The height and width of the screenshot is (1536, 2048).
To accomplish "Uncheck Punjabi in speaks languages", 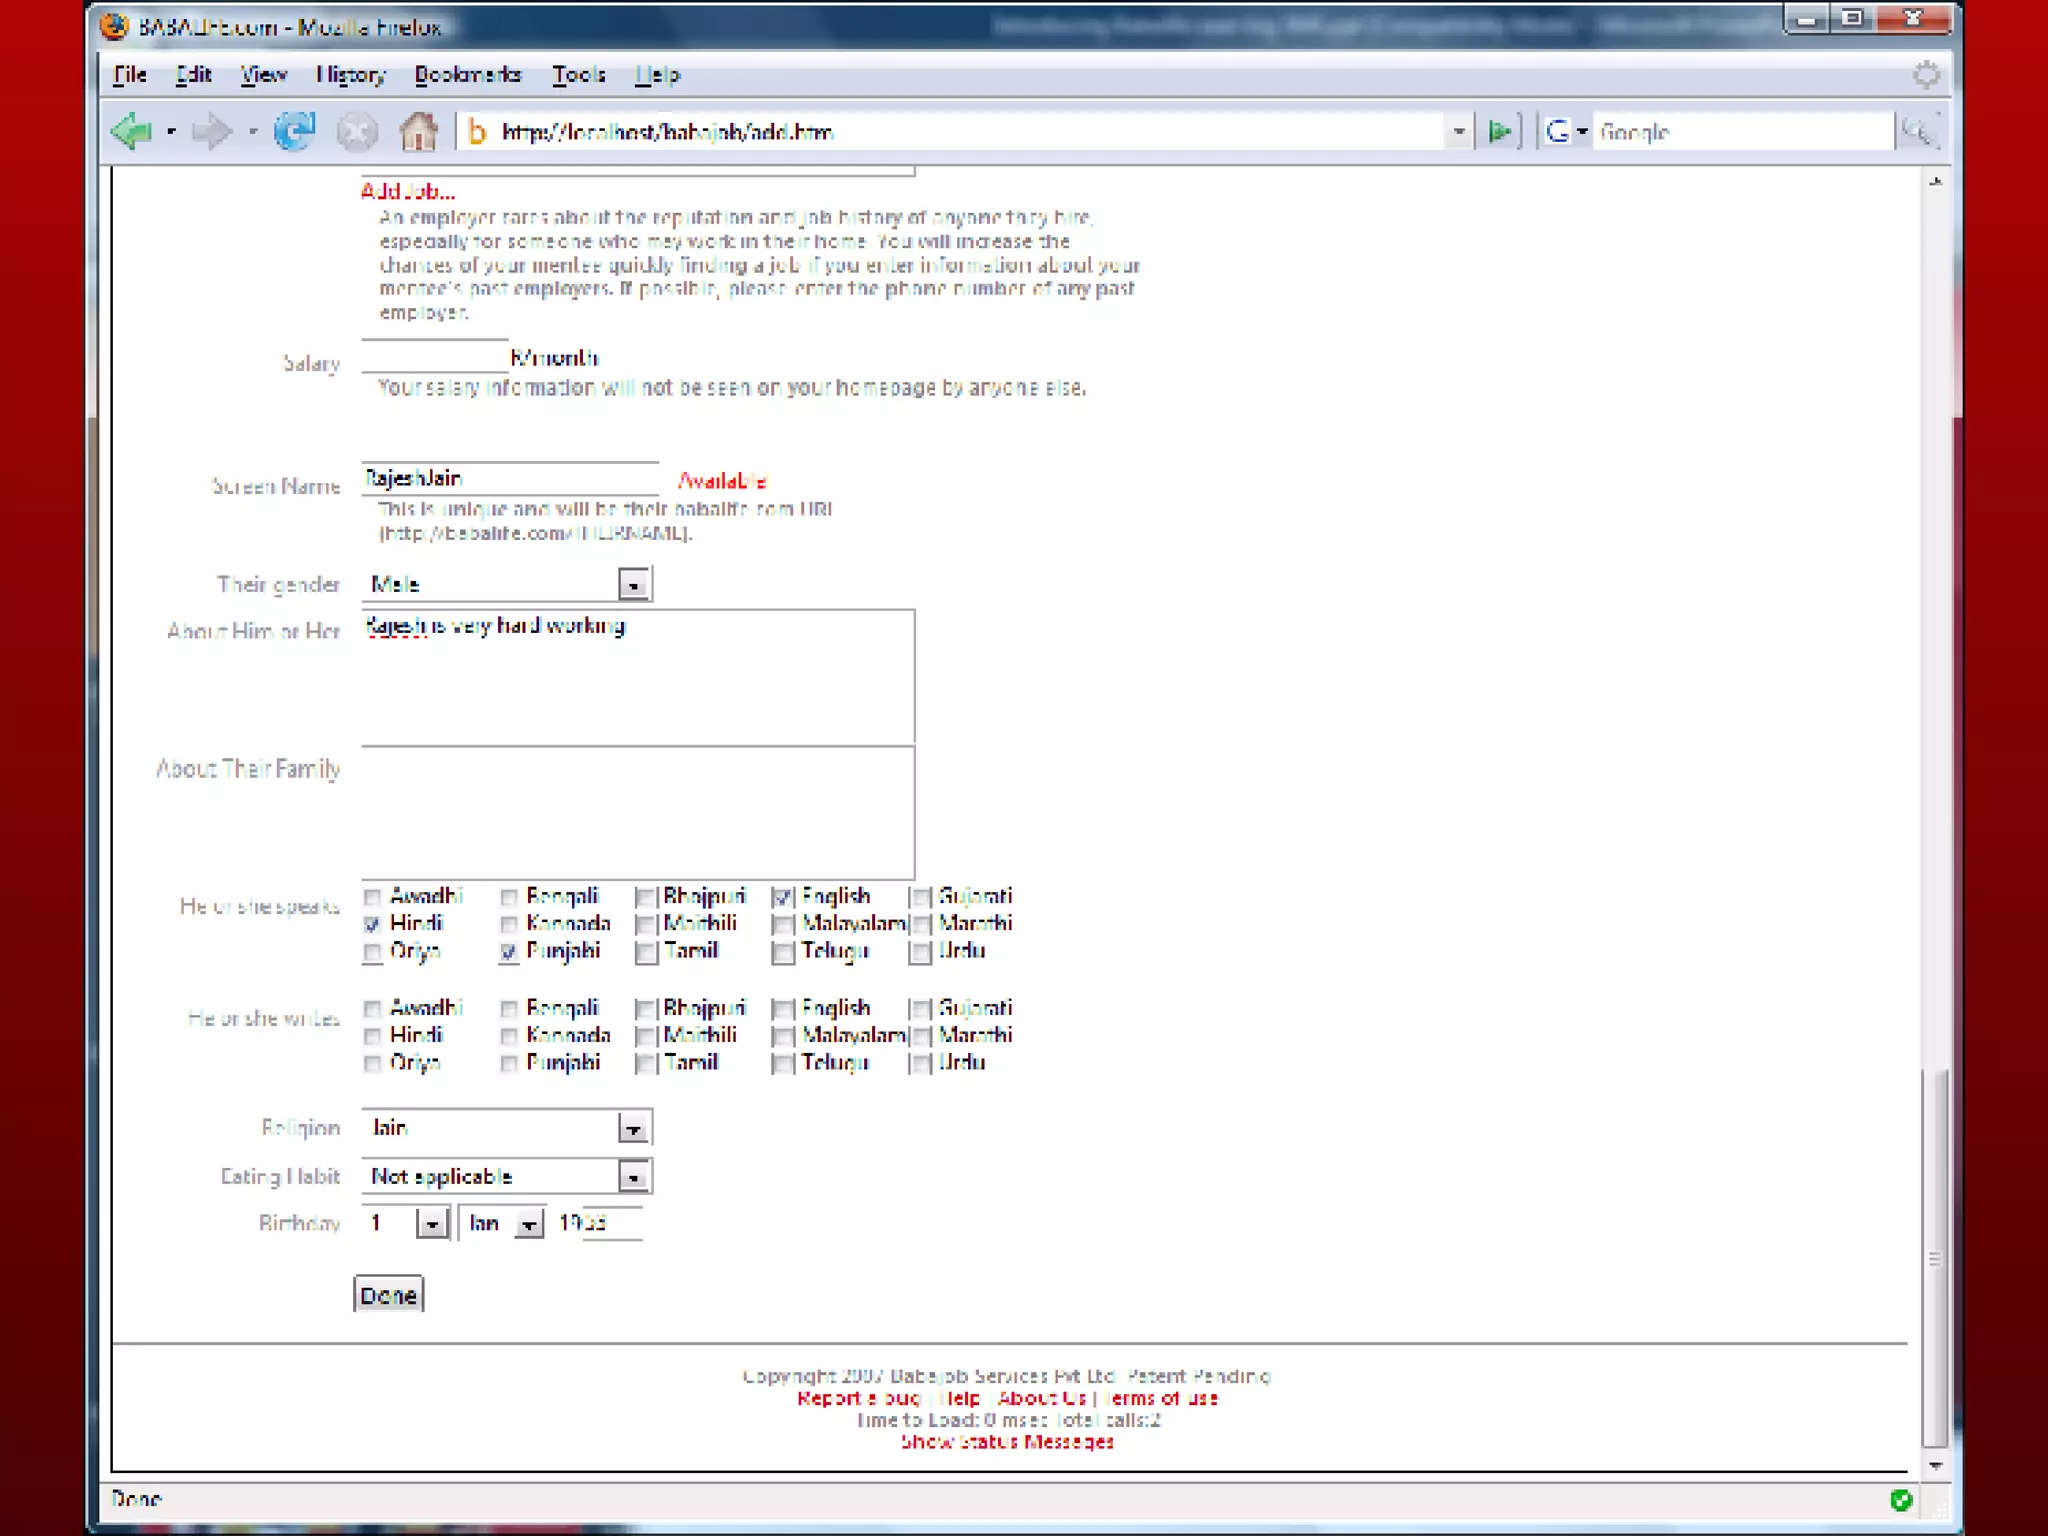I will (x=509, y=952).
